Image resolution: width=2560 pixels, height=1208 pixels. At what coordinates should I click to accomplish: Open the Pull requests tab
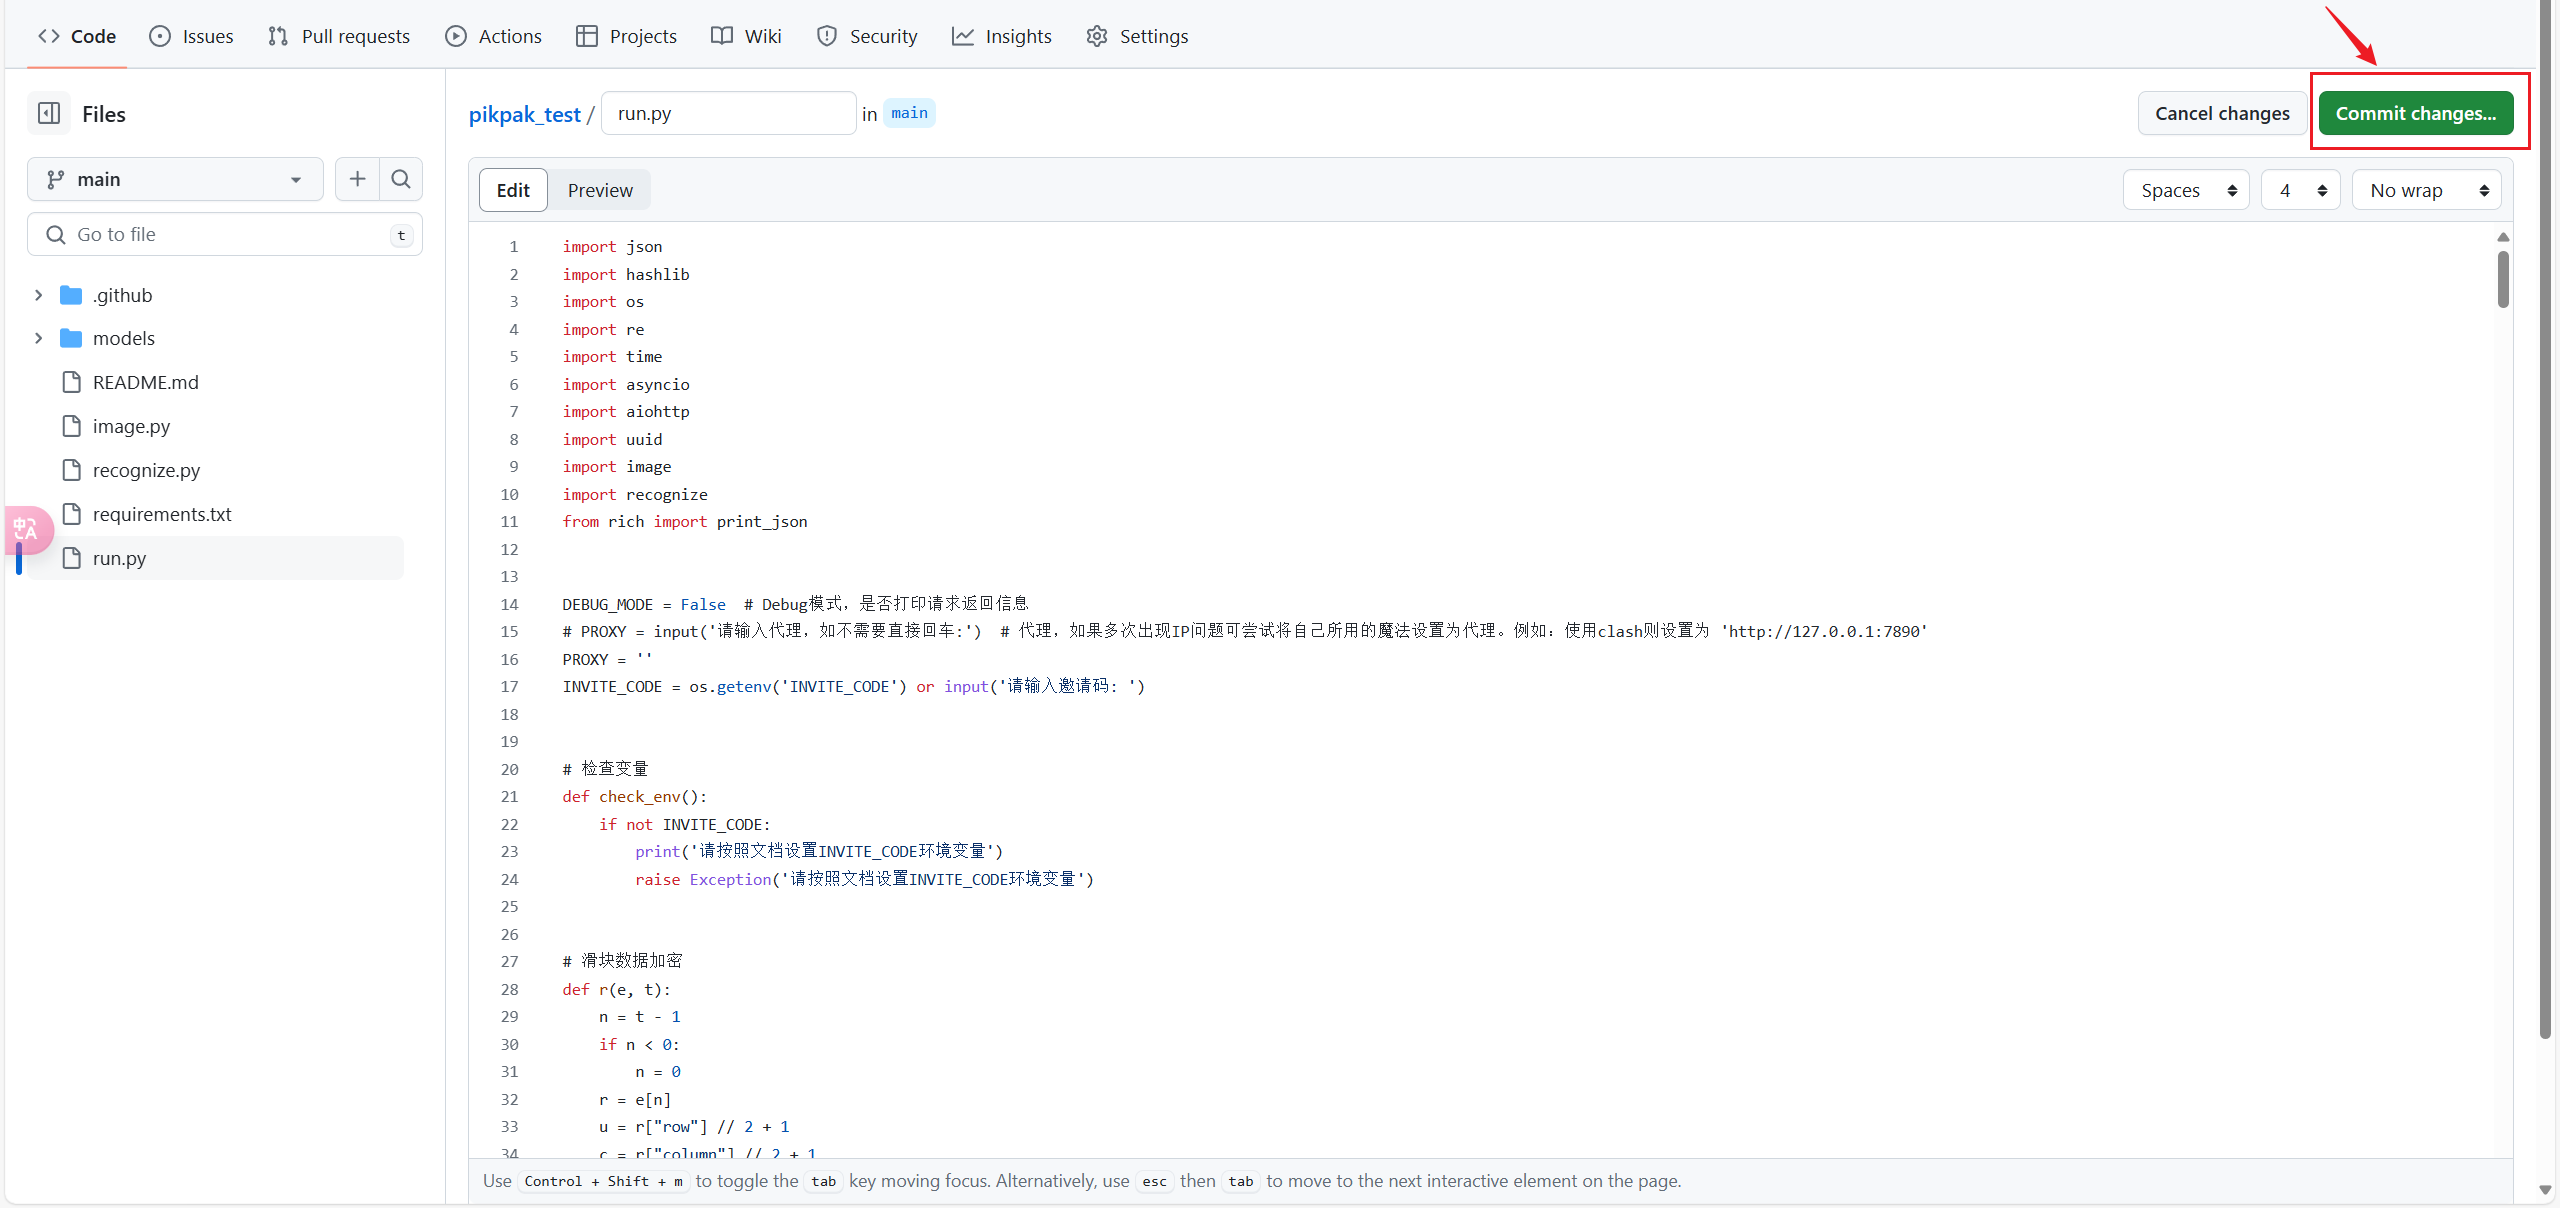(x=339, y=36)
